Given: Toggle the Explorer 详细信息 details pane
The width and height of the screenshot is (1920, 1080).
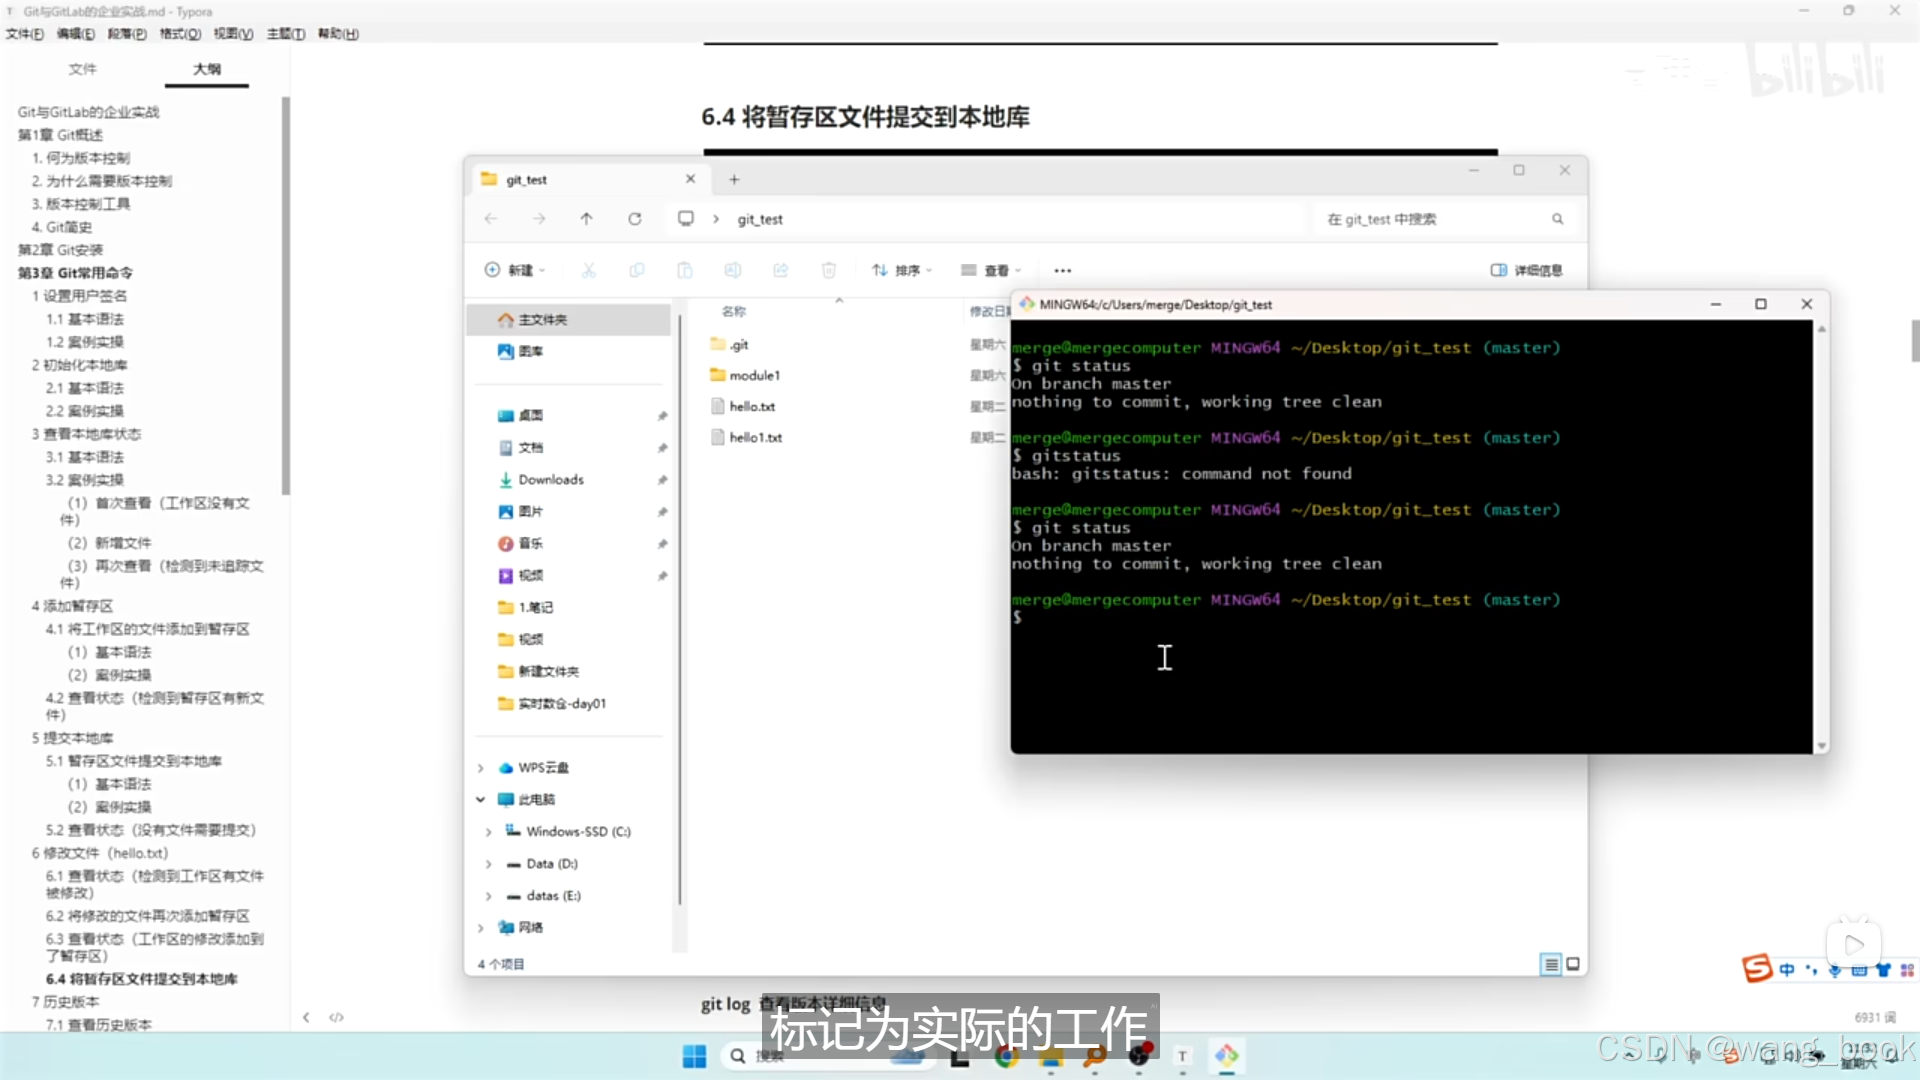Looking at the screenshot, I should pyautogui.click(x=1527, y=270).
